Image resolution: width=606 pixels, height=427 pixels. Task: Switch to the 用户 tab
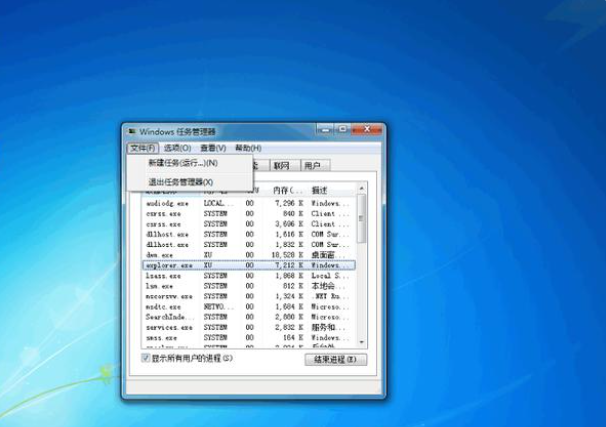pyautogui.click(x=313, y=166)
